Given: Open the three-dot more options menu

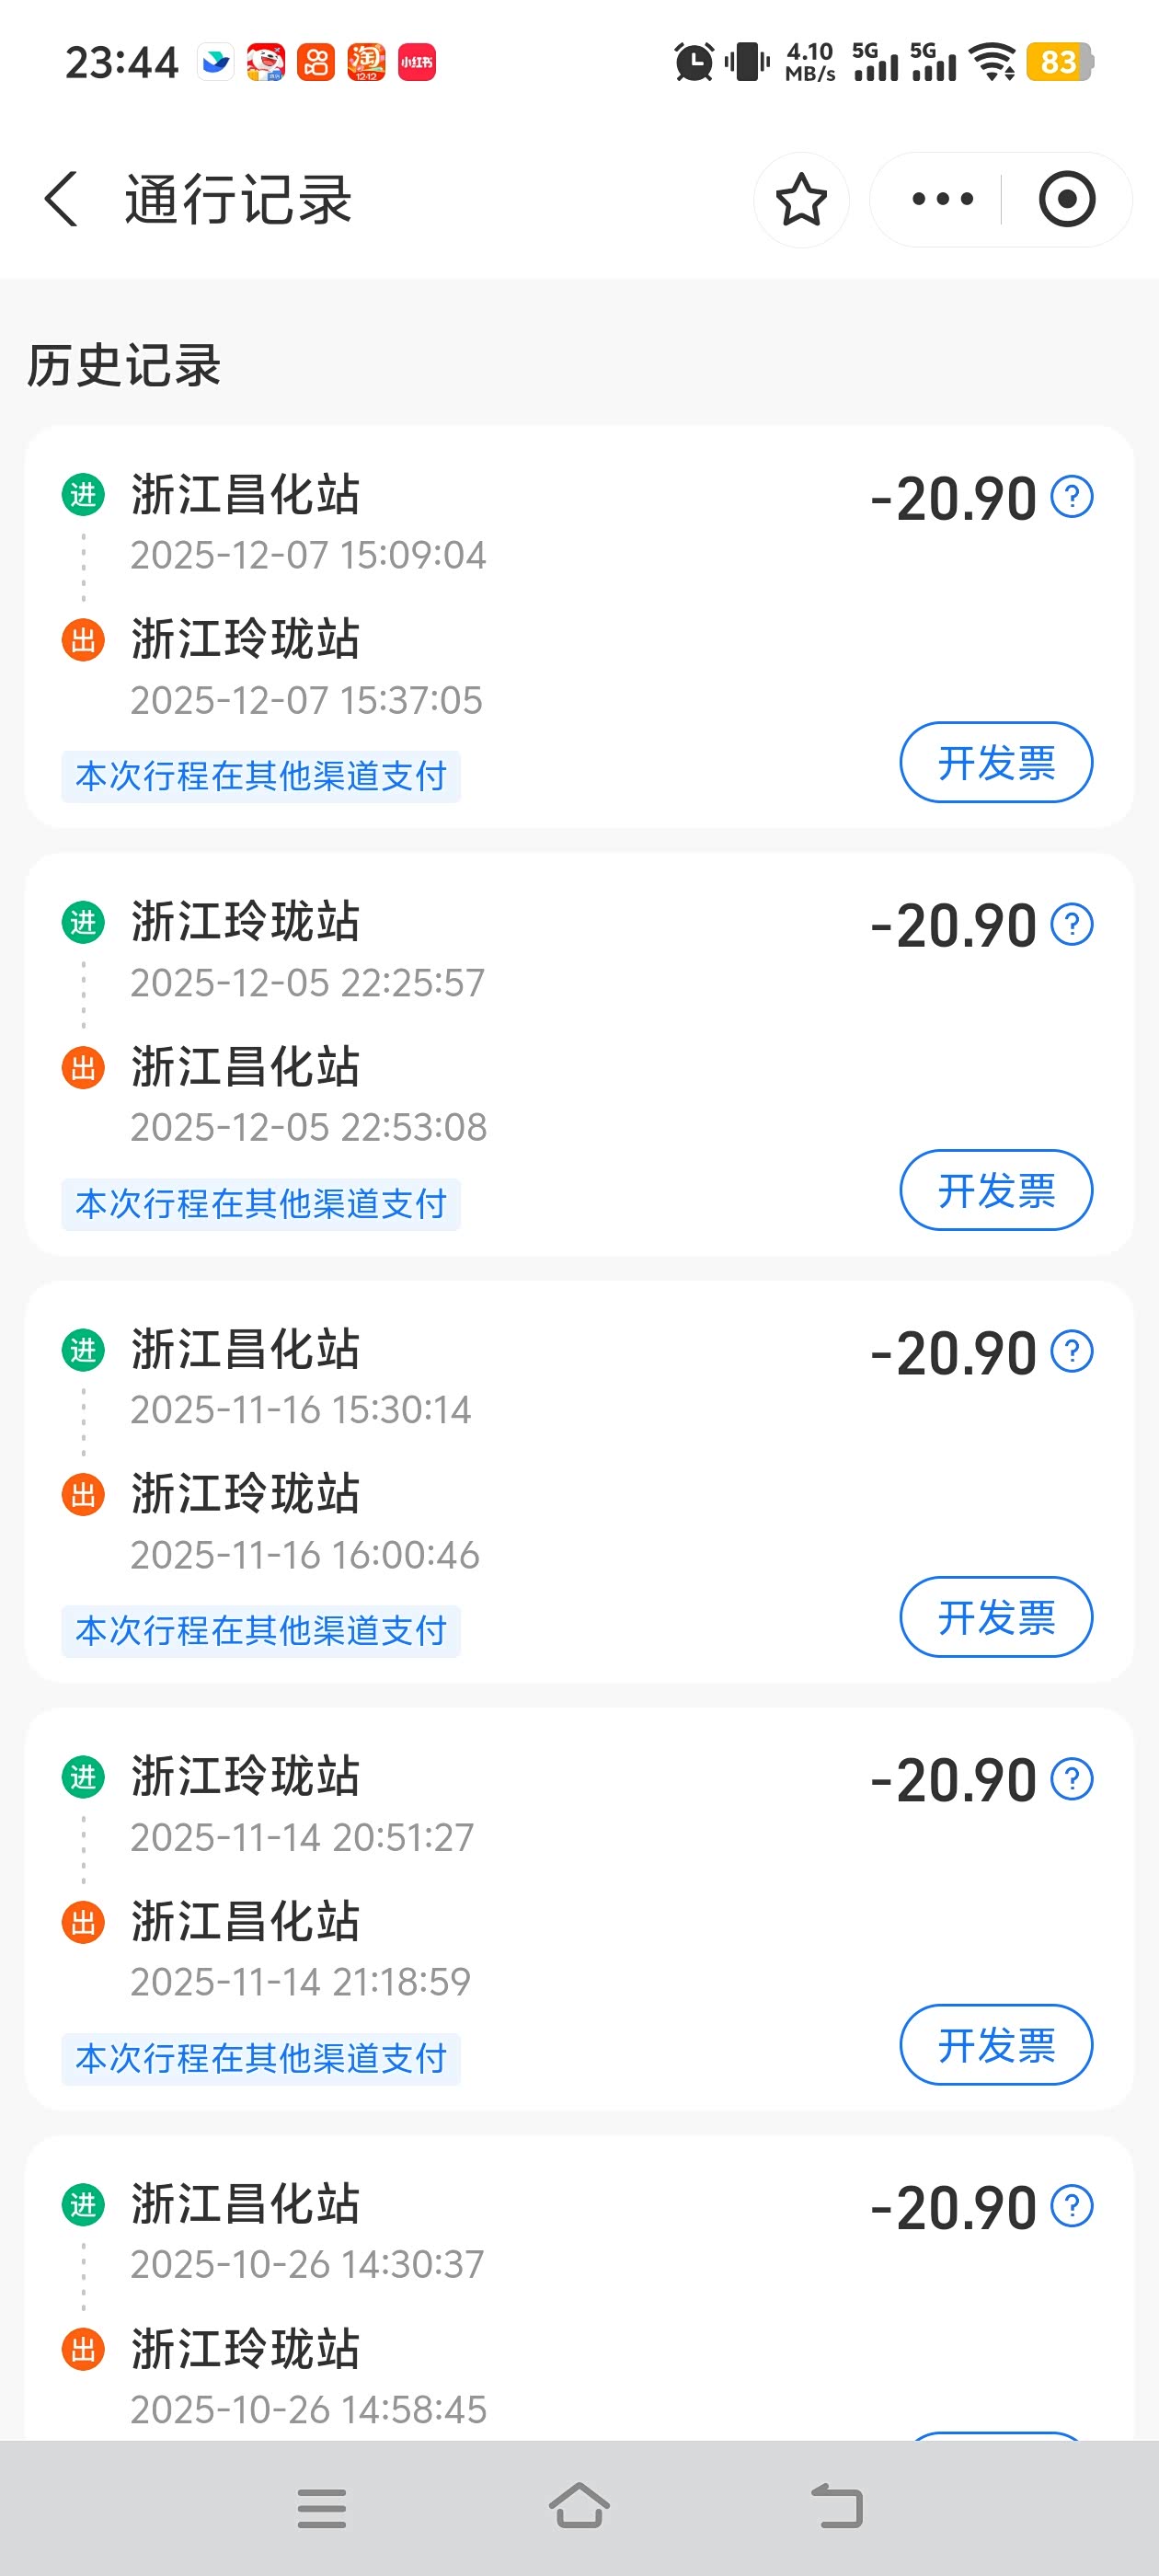Looking at the screenshot, I should click(x=942, y=199).
